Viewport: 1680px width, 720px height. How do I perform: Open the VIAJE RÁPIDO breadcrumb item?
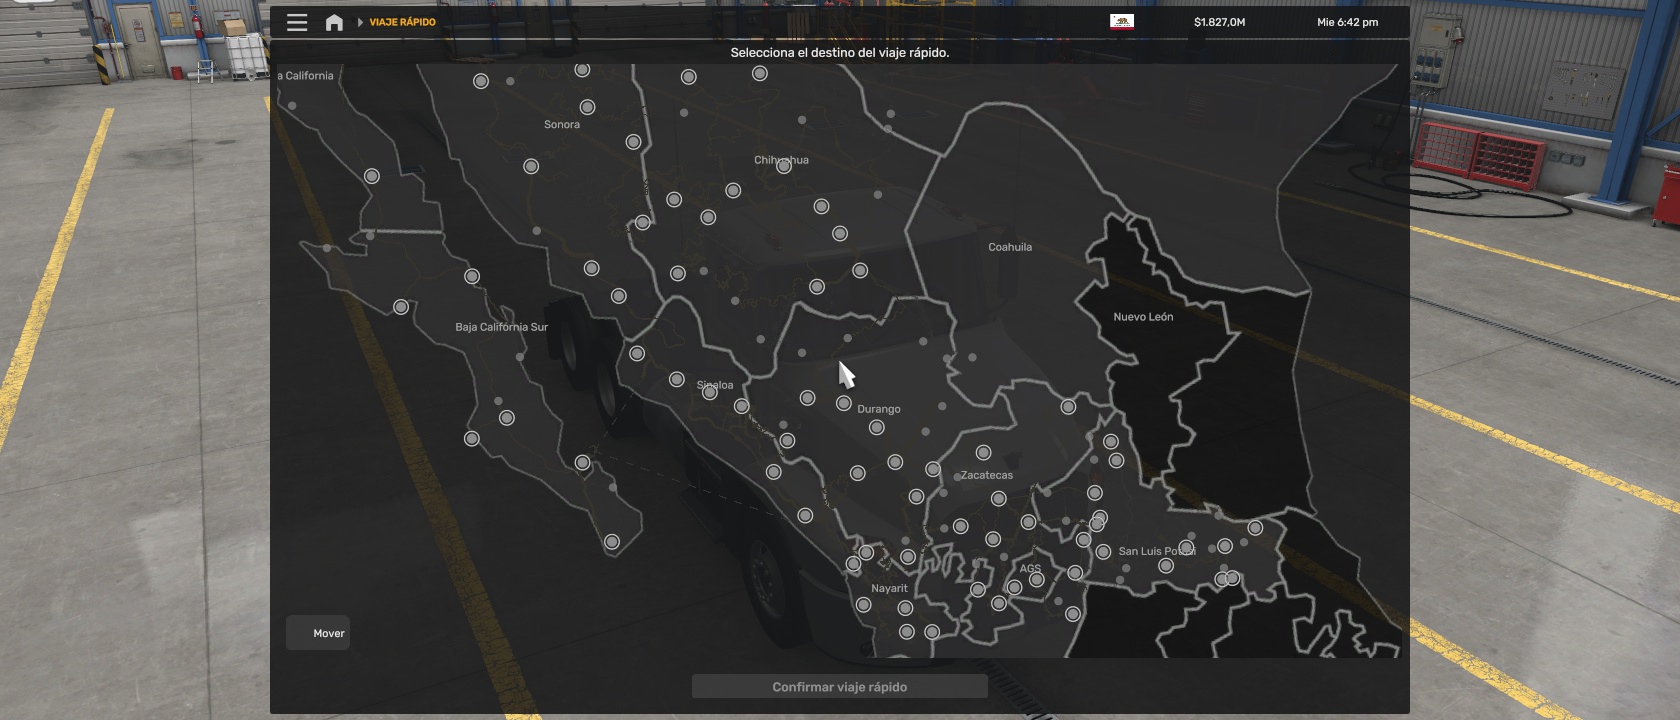coord(402,22)
